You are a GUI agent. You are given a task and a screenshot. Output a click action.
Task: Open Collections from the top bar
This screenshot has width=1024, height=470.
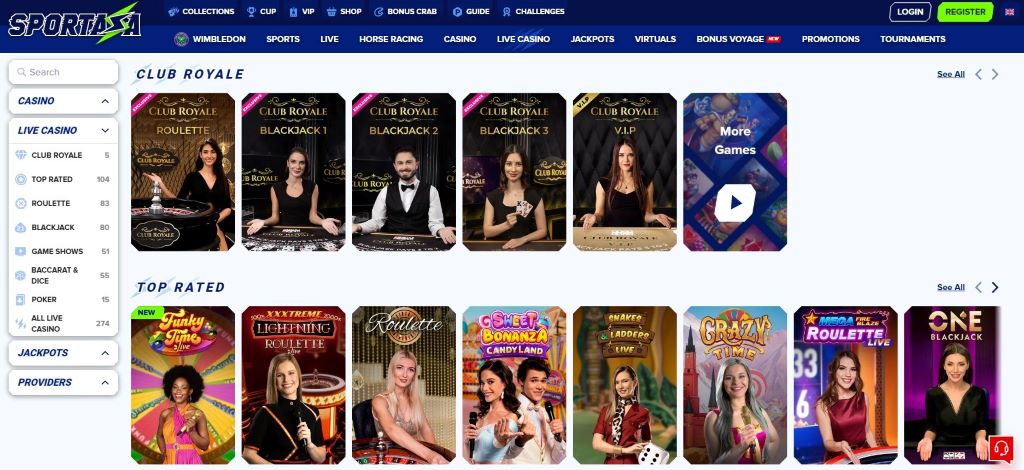coord(201,12)
